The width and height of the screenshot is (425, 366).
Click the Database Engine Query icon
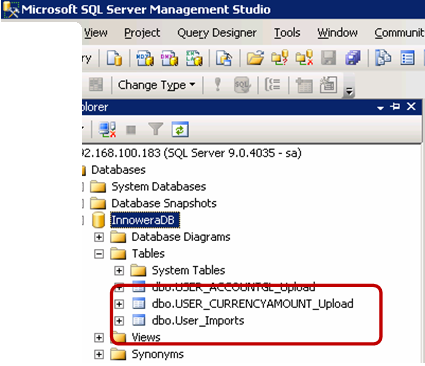pyautogui.click(x=114, y=58)
